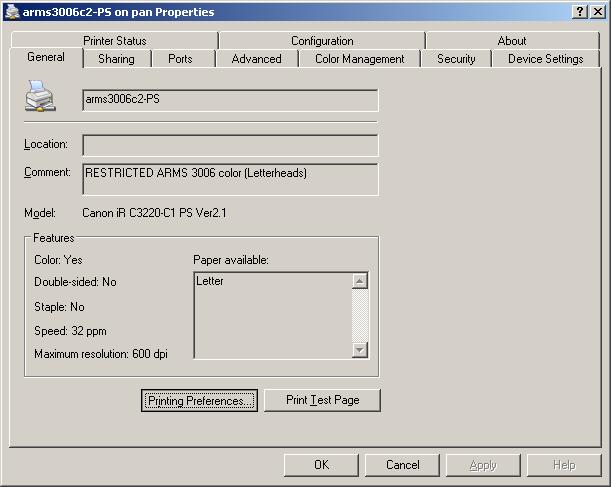
Task: Switch to the Sharing tab
Action: (116, 59)
